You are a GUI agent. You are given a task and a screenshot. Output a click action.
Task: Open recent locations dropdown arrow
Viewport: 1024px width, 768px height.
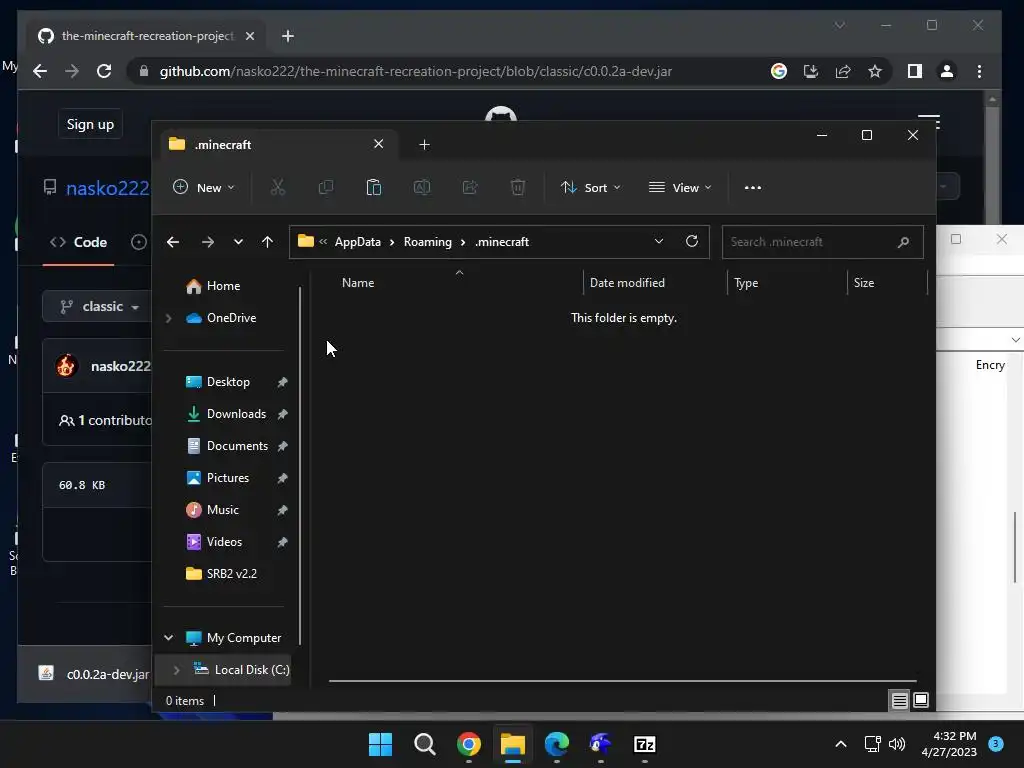coord(238,242)
